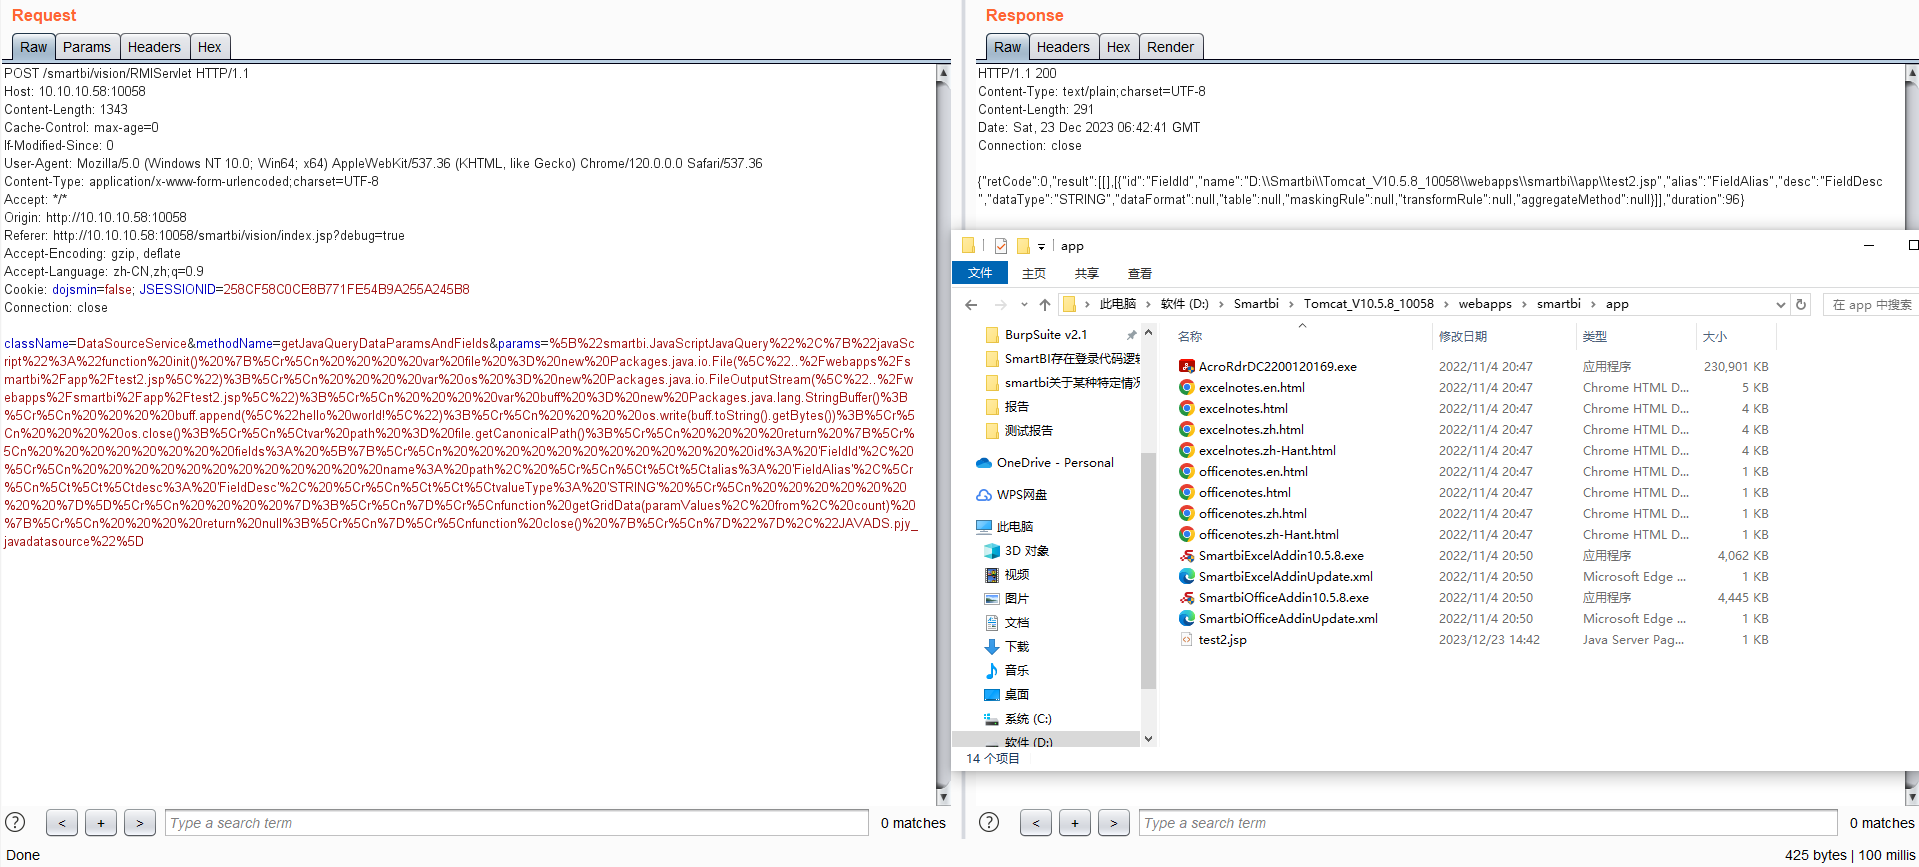Open the Response panel help icon
The image size is (1919, 867).
[x=989, y=822]
